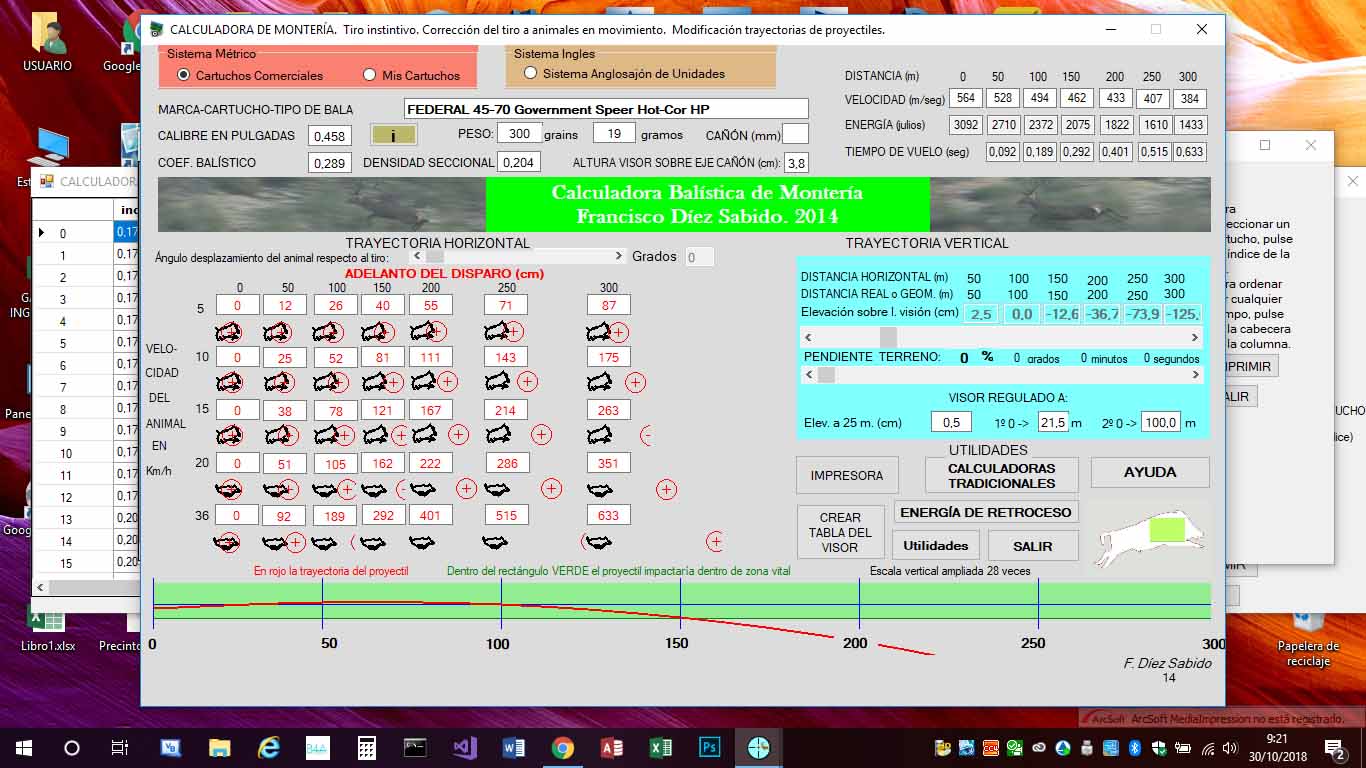Click the SALIR button

click(1032, 546)
